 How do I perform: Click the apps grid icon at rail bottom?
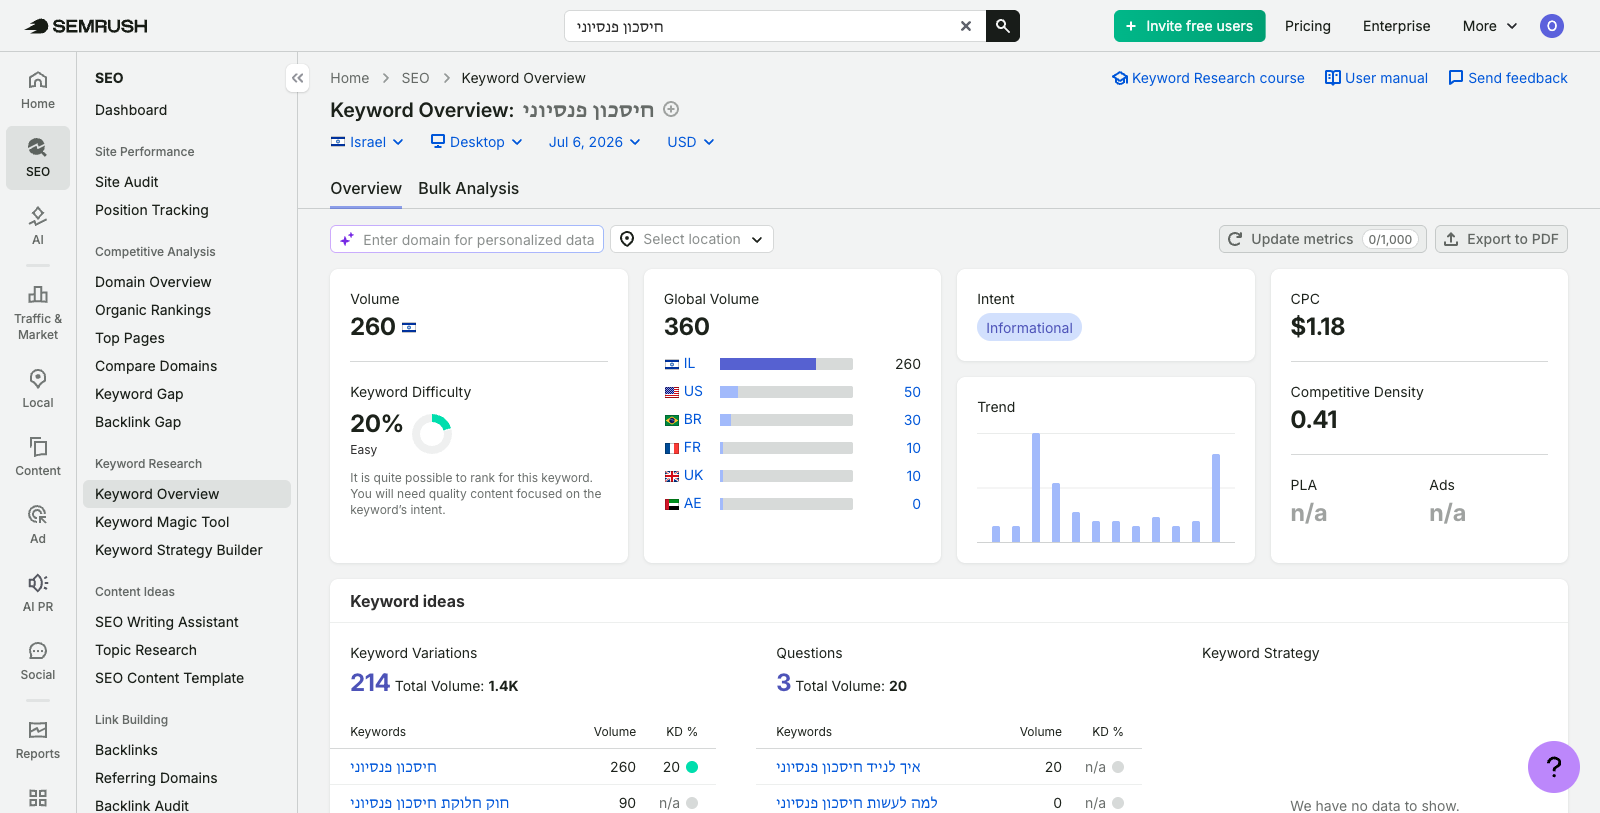pyautogui.click(x=38, y=798)
